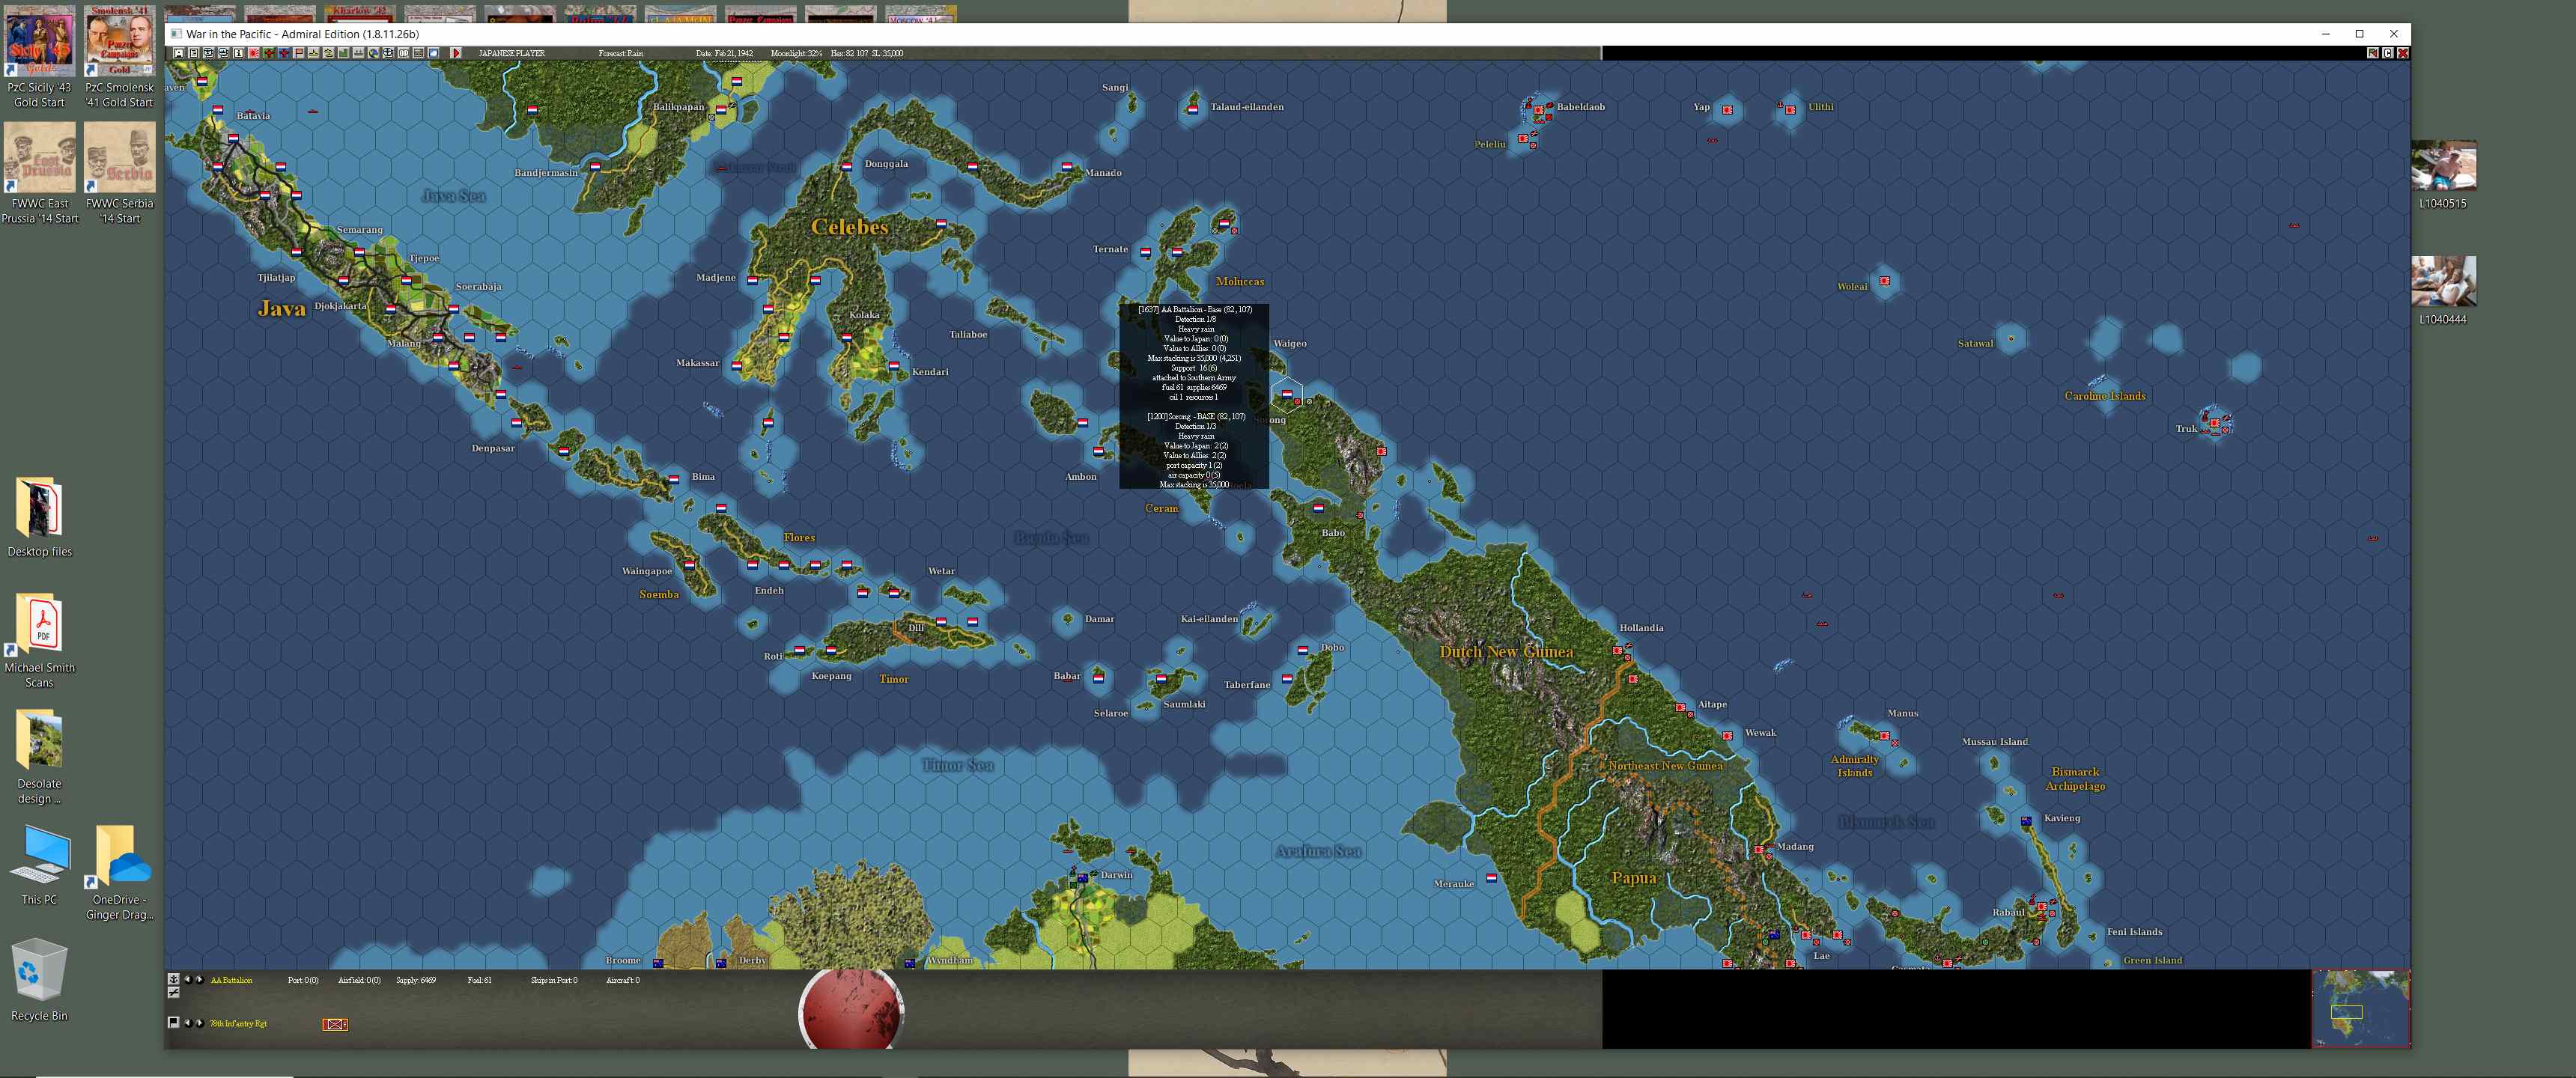Click the Ambon base flag
Screen dimensions: 2576x1078
tap(1098, 452)
